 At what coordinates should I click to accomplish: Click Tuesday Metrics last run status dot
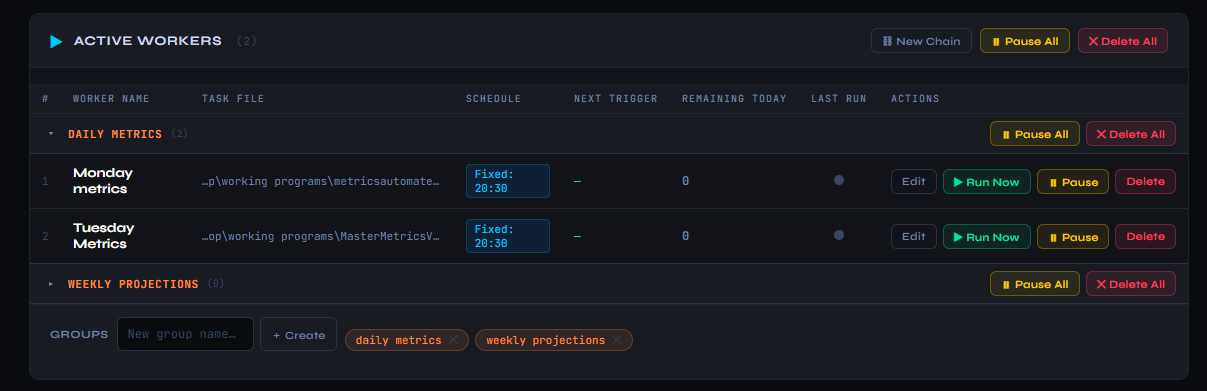coord(839,235)
